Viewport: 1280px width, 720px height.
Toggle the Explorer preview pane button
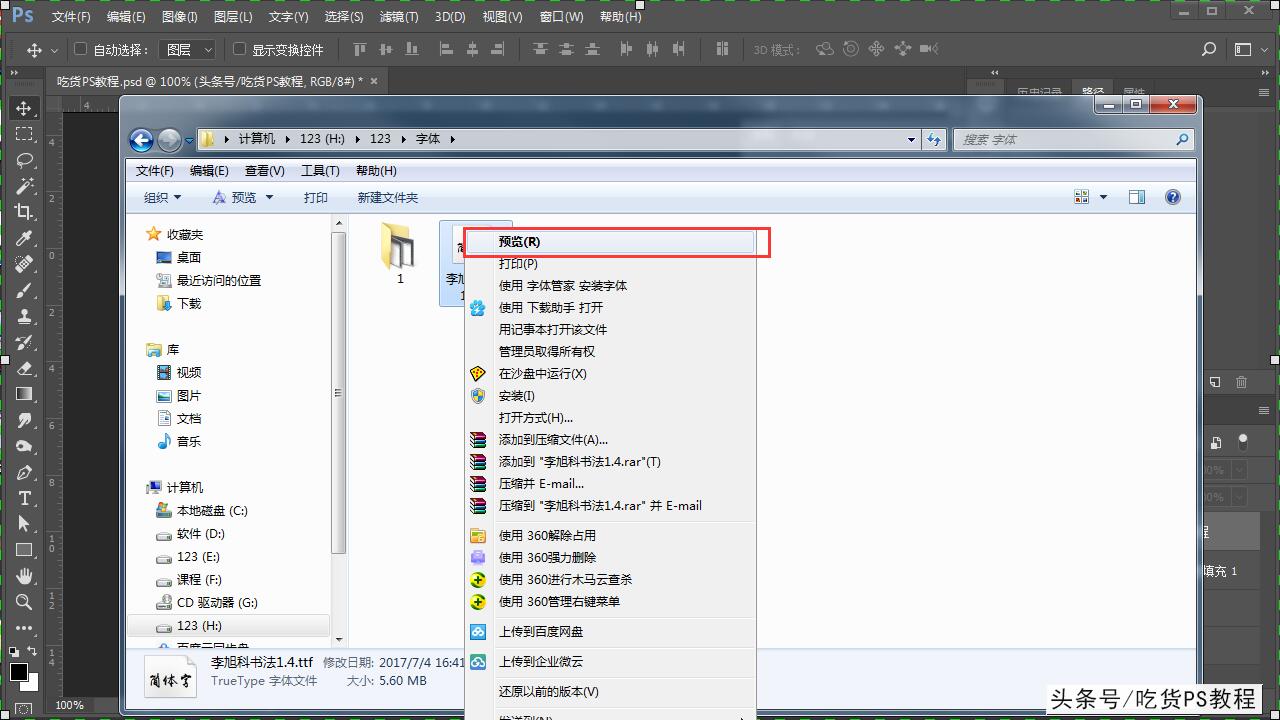[x=1137, y=197]
